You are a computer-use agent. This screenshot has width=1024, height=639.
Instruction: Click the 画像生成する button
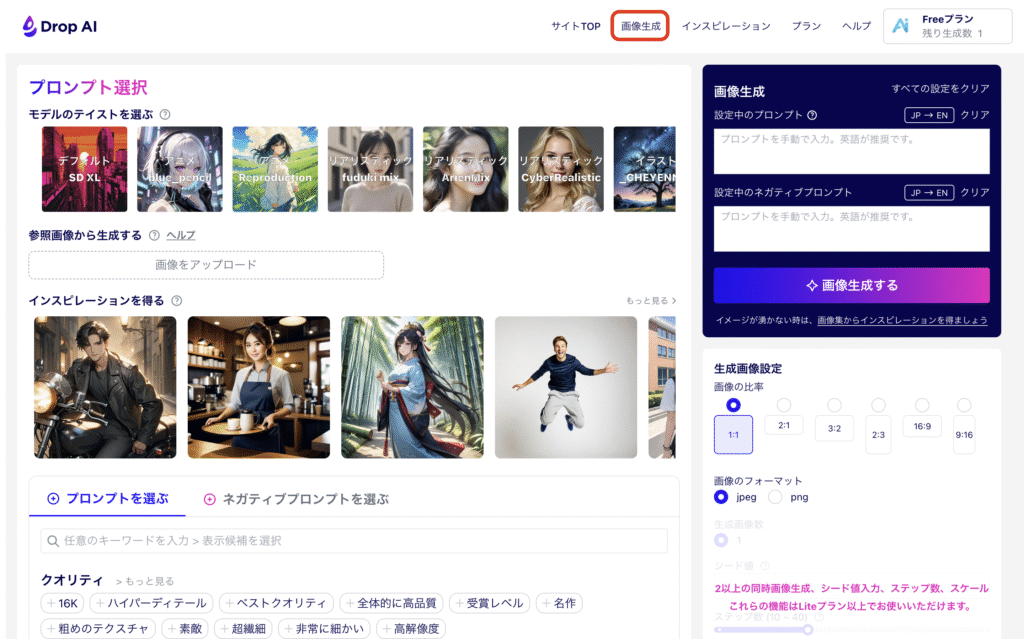[x=852, y=286]
